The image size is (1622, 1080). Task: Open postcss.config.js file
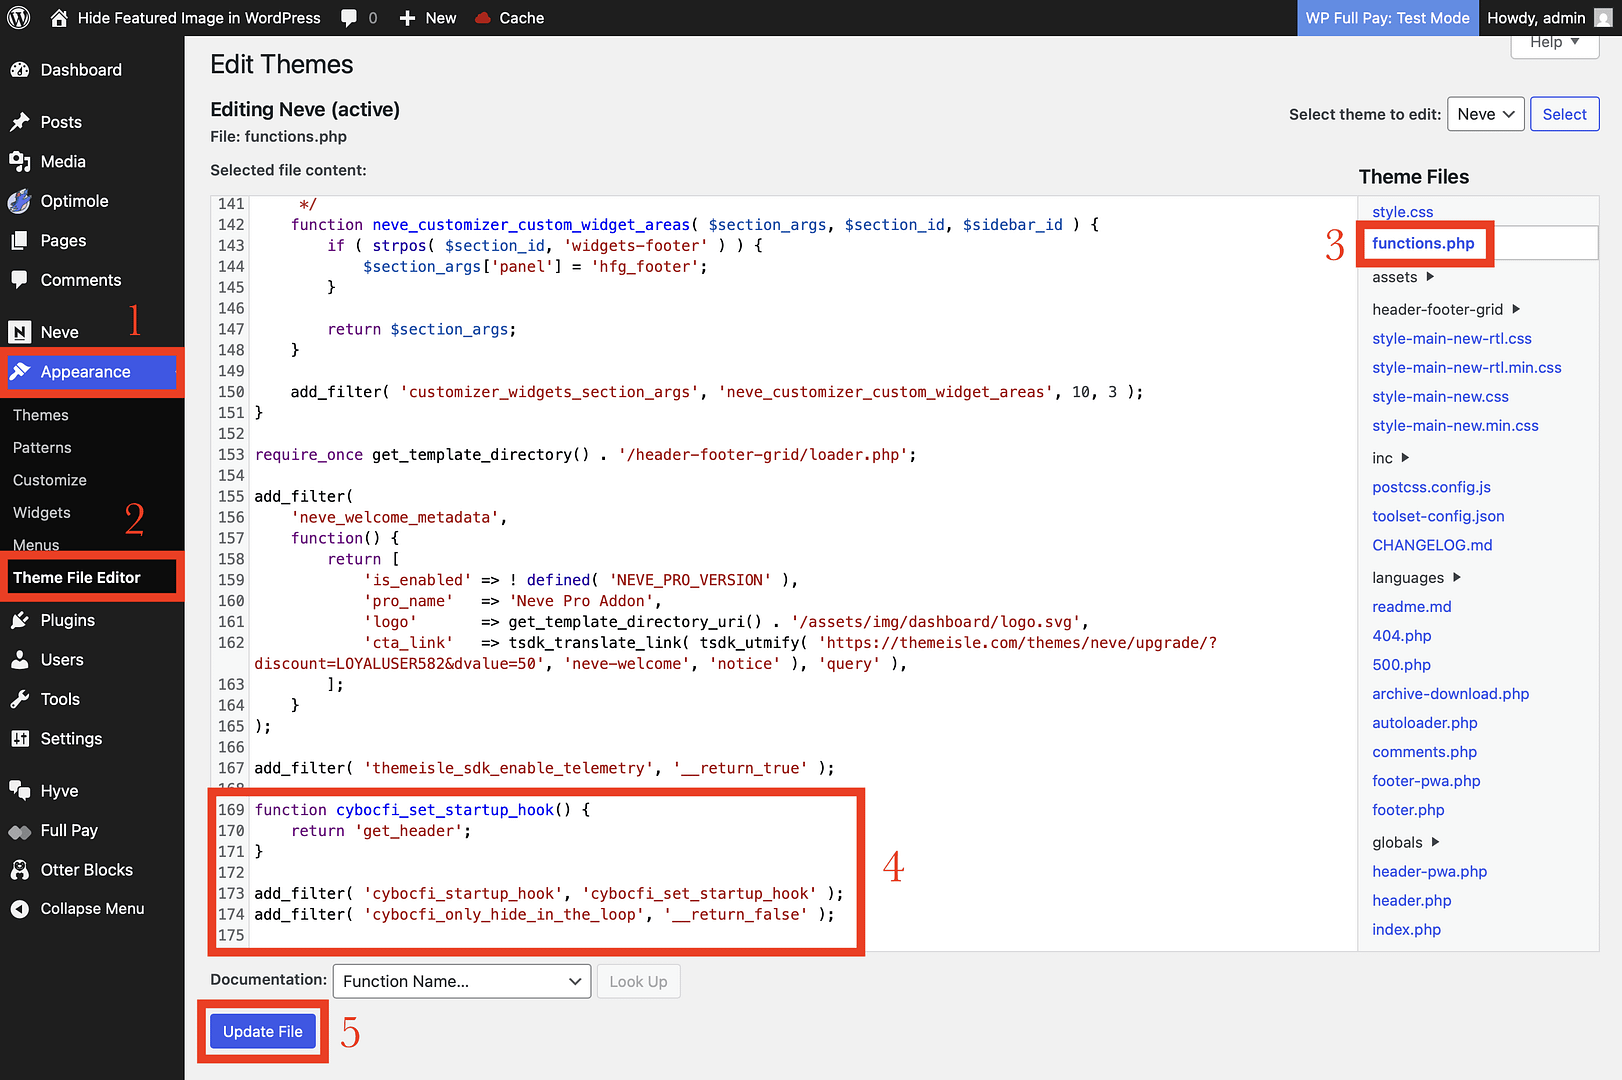point(1431,487)
